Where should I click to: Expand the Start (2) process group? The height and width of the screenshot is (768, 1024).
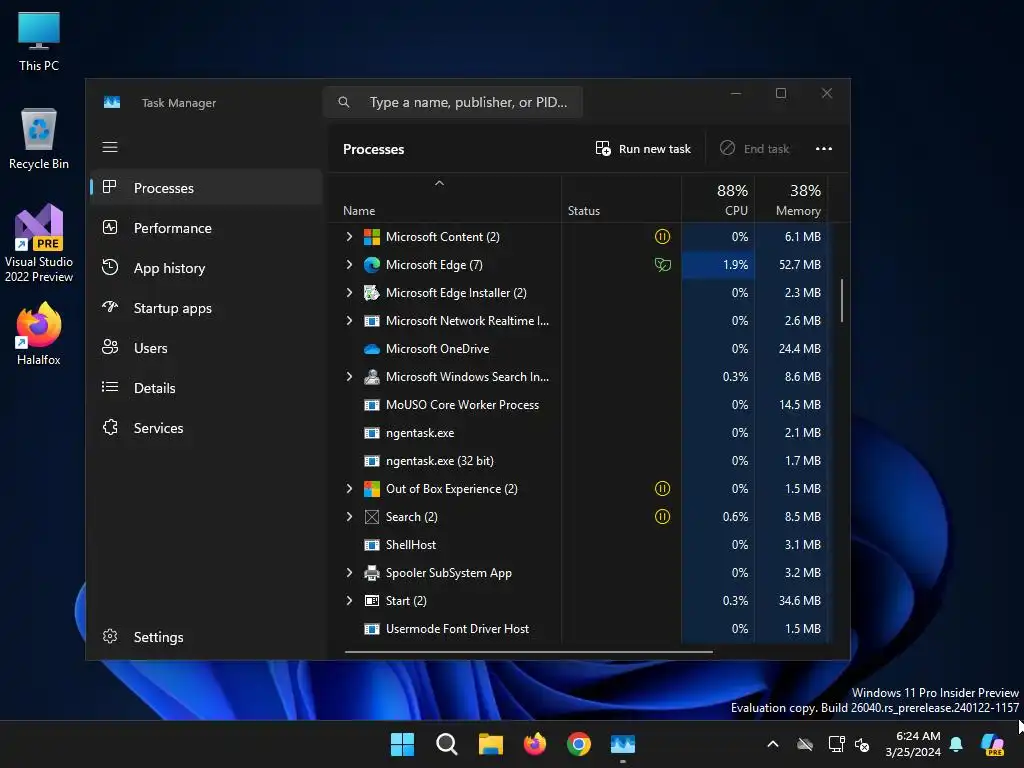point(349,601)
